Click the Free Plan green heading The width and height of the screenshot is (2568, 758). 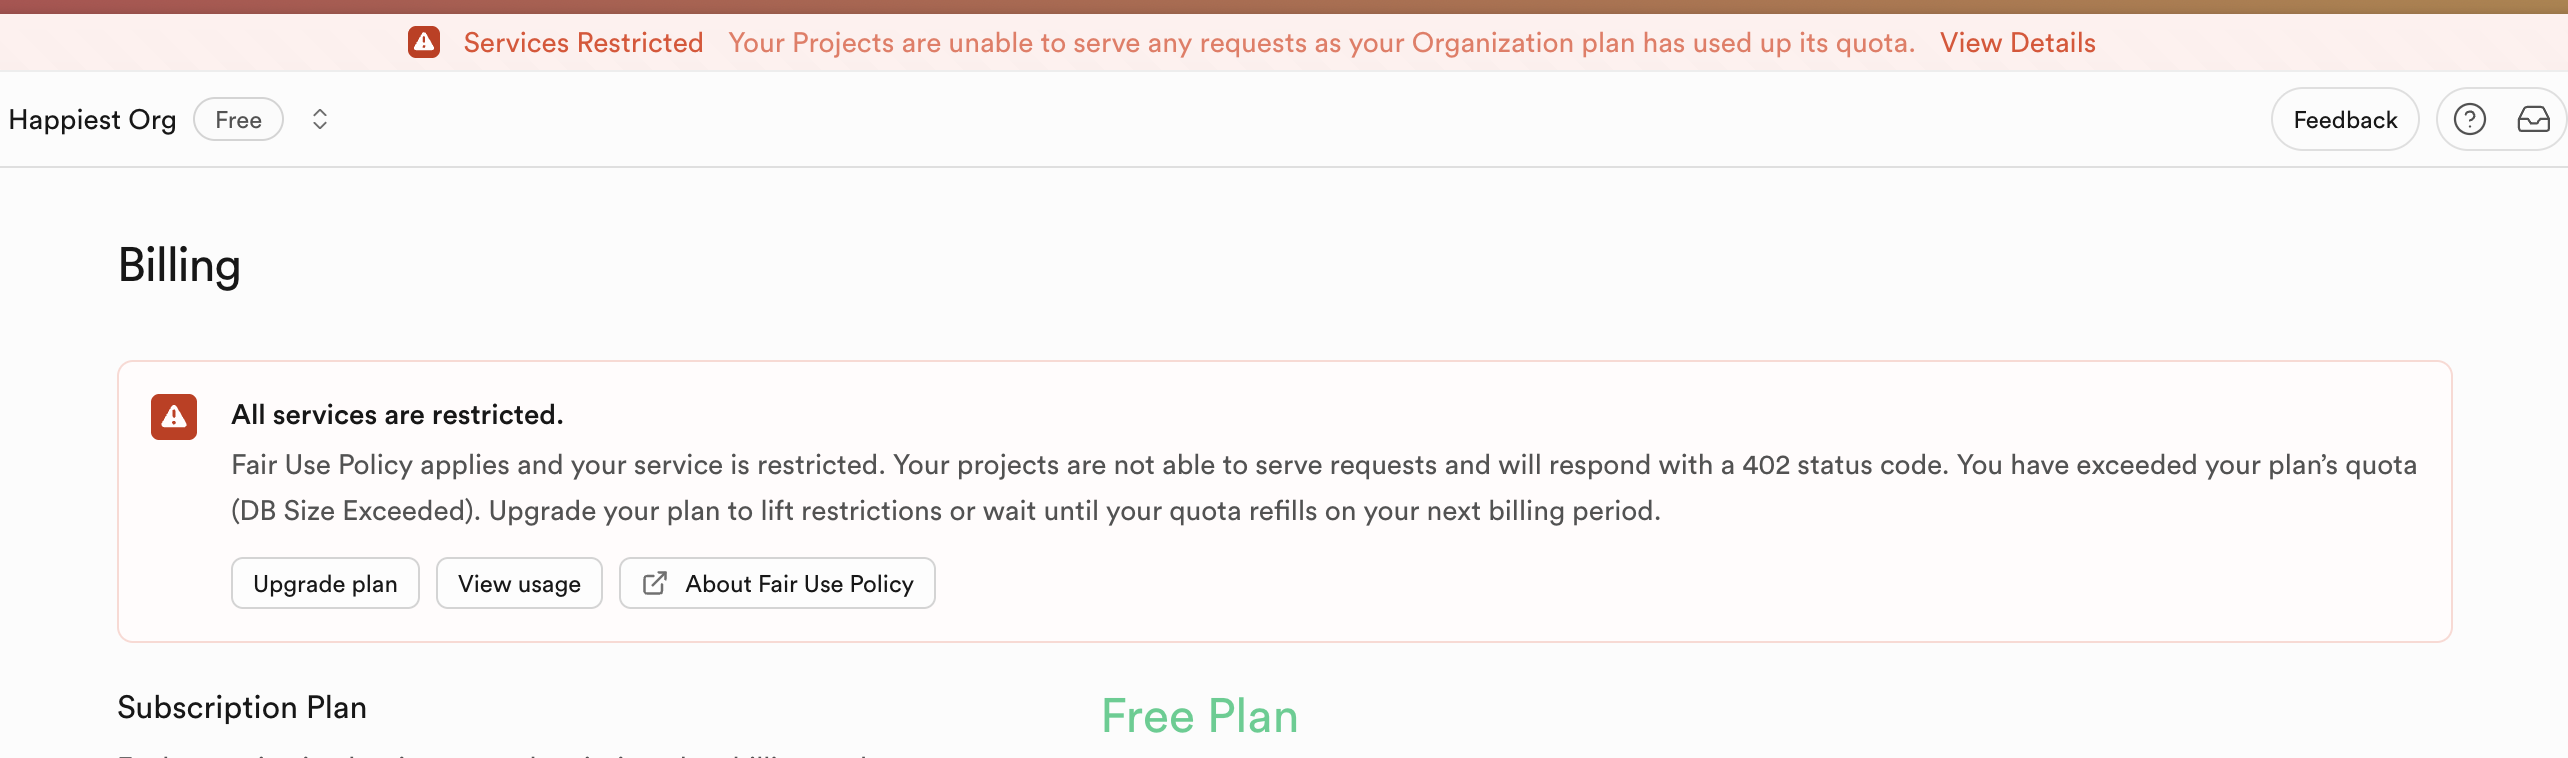[x=1199, y=716]
